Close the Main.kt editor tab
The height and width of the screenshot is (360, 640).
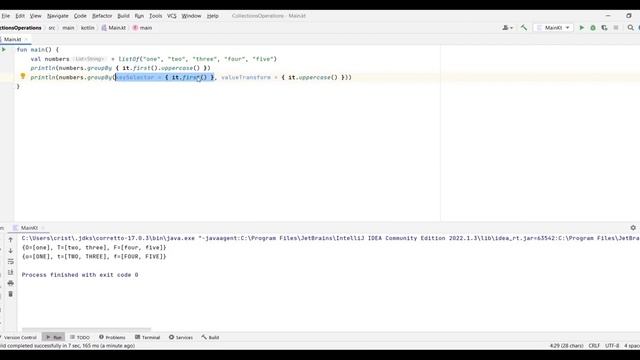(x=27, y=39)
